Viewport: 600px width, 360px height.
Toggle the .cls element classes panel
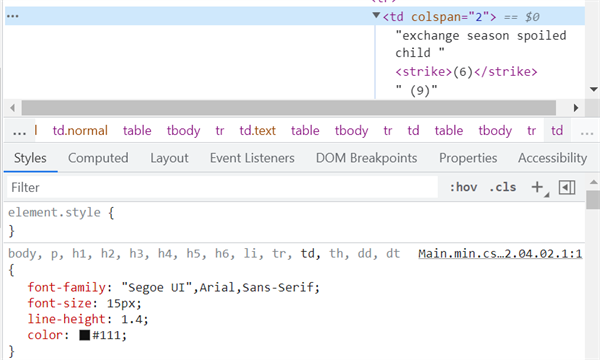click(x=502, y=187)
